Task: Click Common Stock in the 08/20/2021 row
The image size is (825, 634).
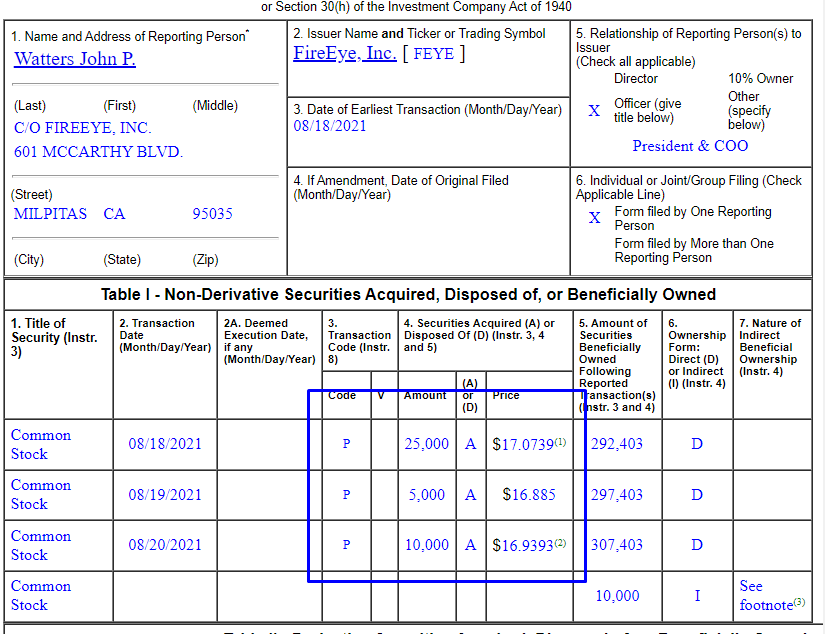Action: point(41,546)
